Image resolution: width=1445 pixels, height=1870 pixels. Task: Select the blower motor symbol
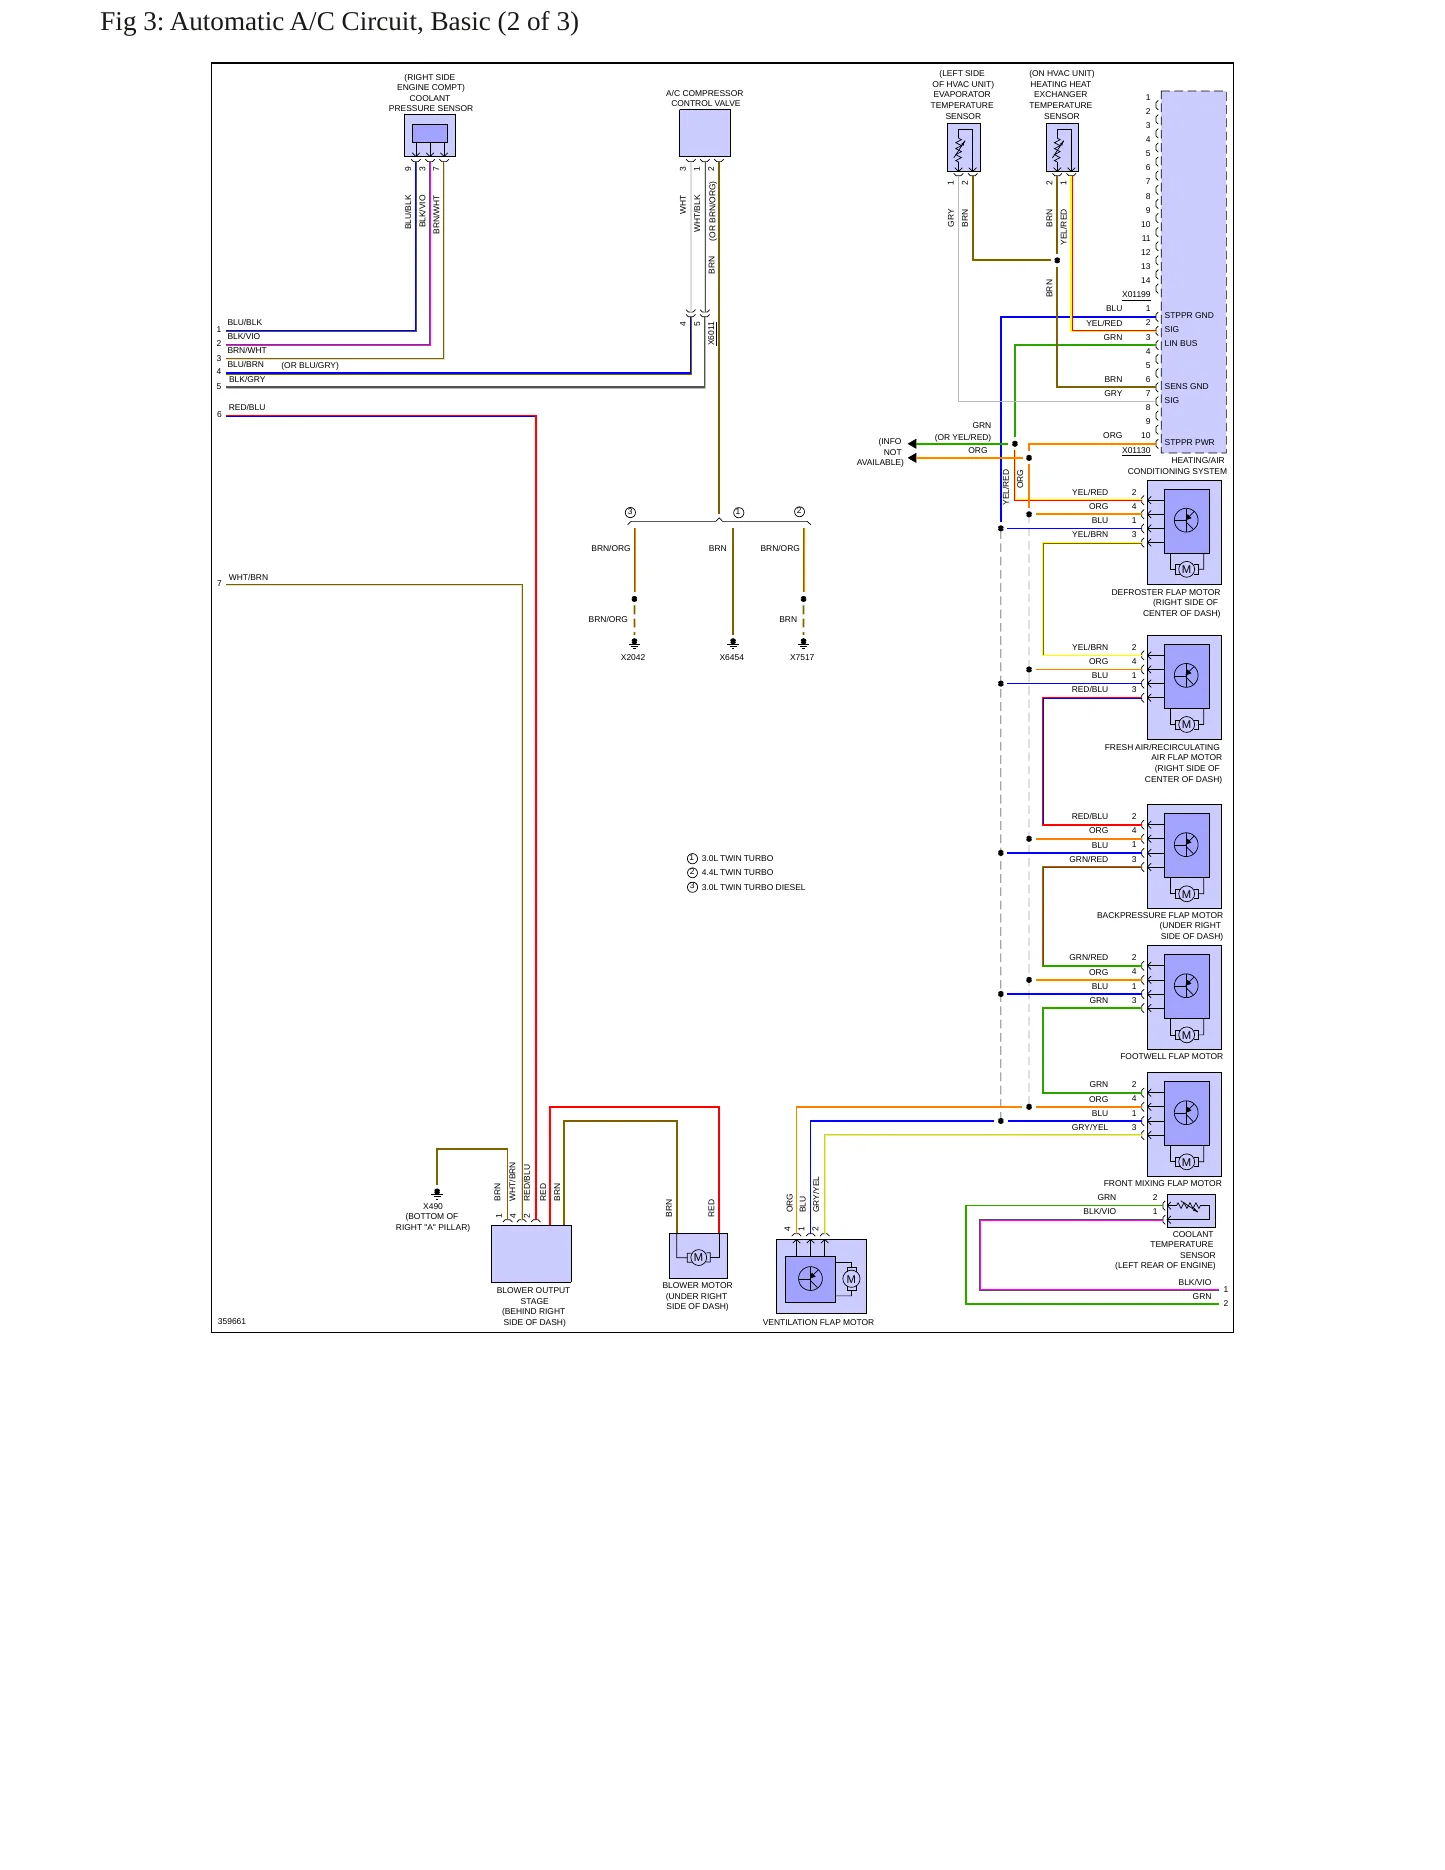pyautogui.click(x=698, y=1256)
